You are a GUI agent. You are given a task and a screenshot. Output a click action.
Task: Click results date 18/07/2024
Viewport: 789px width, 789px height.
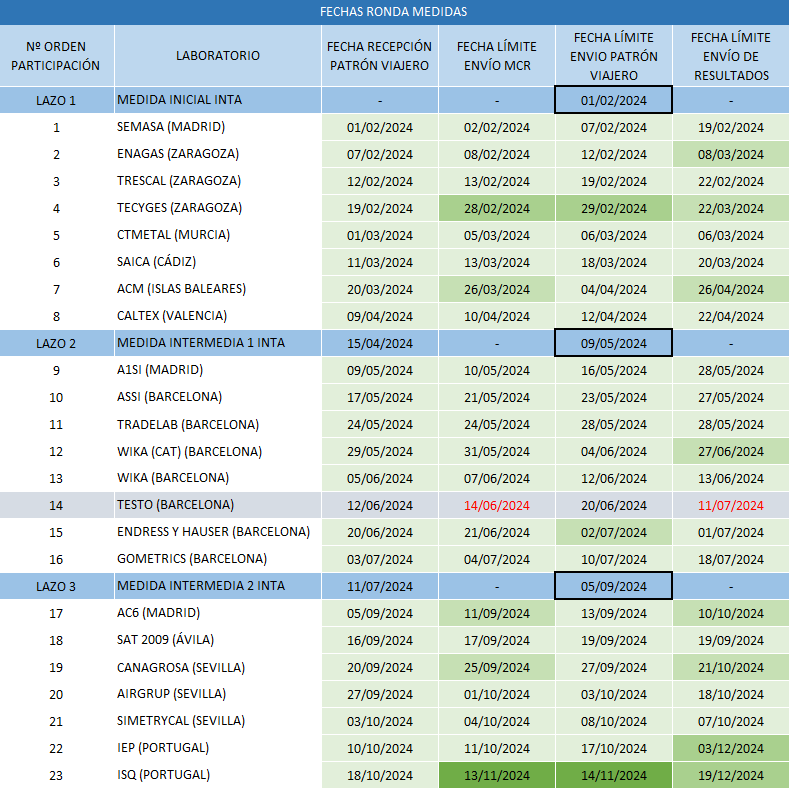pos(731,559)
